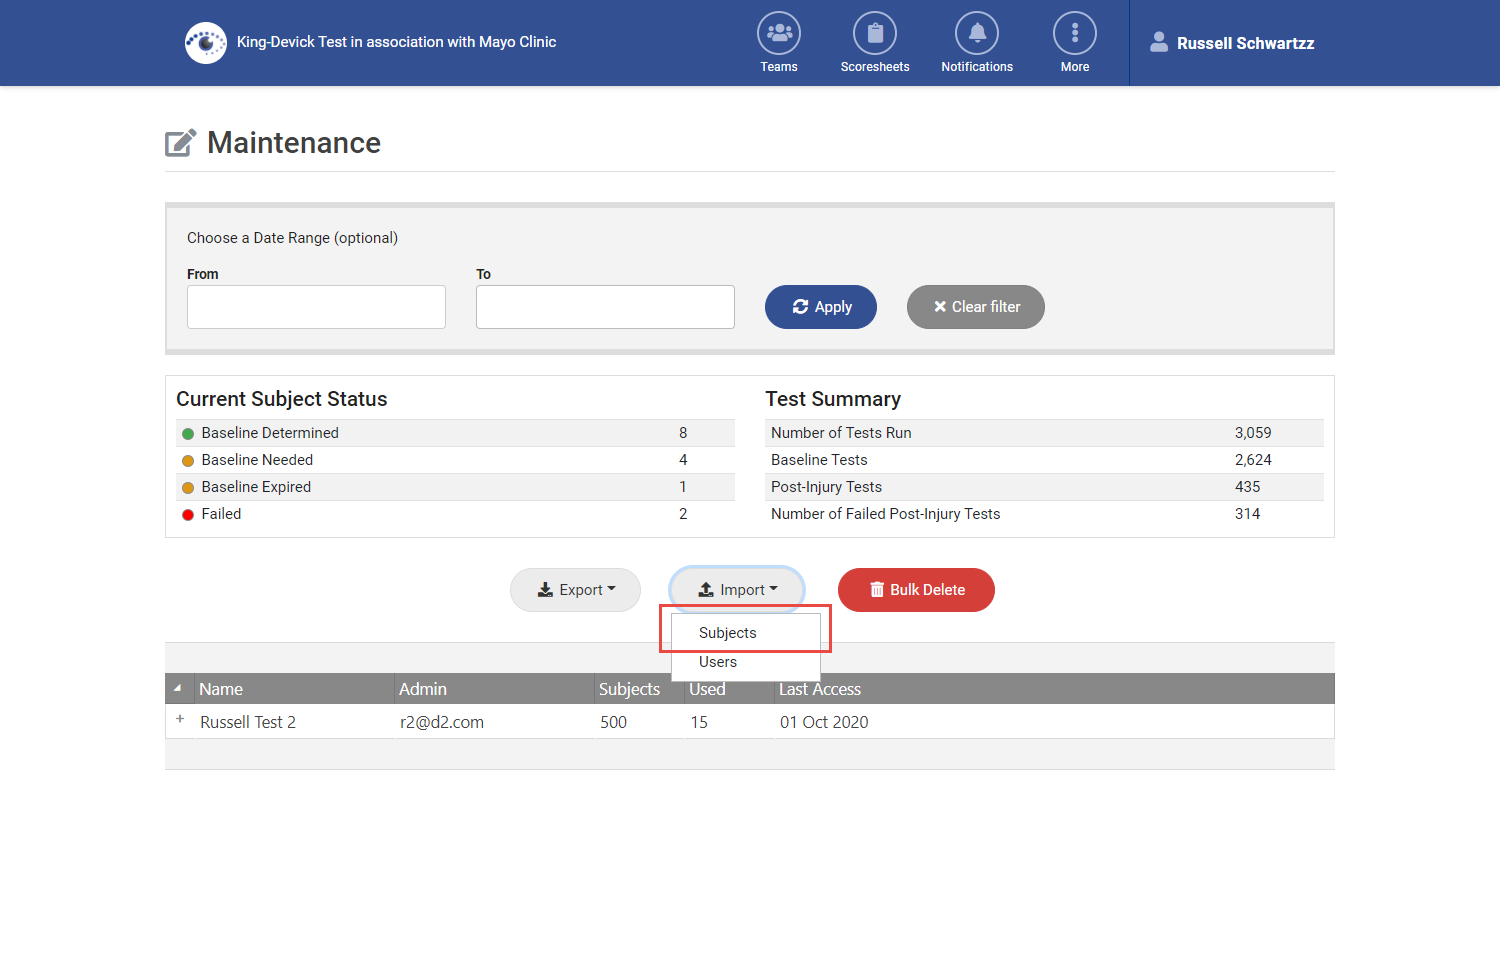Click the sort triangle in table header
Viewport: 1500px width, 959px height.
pos(178,689)
